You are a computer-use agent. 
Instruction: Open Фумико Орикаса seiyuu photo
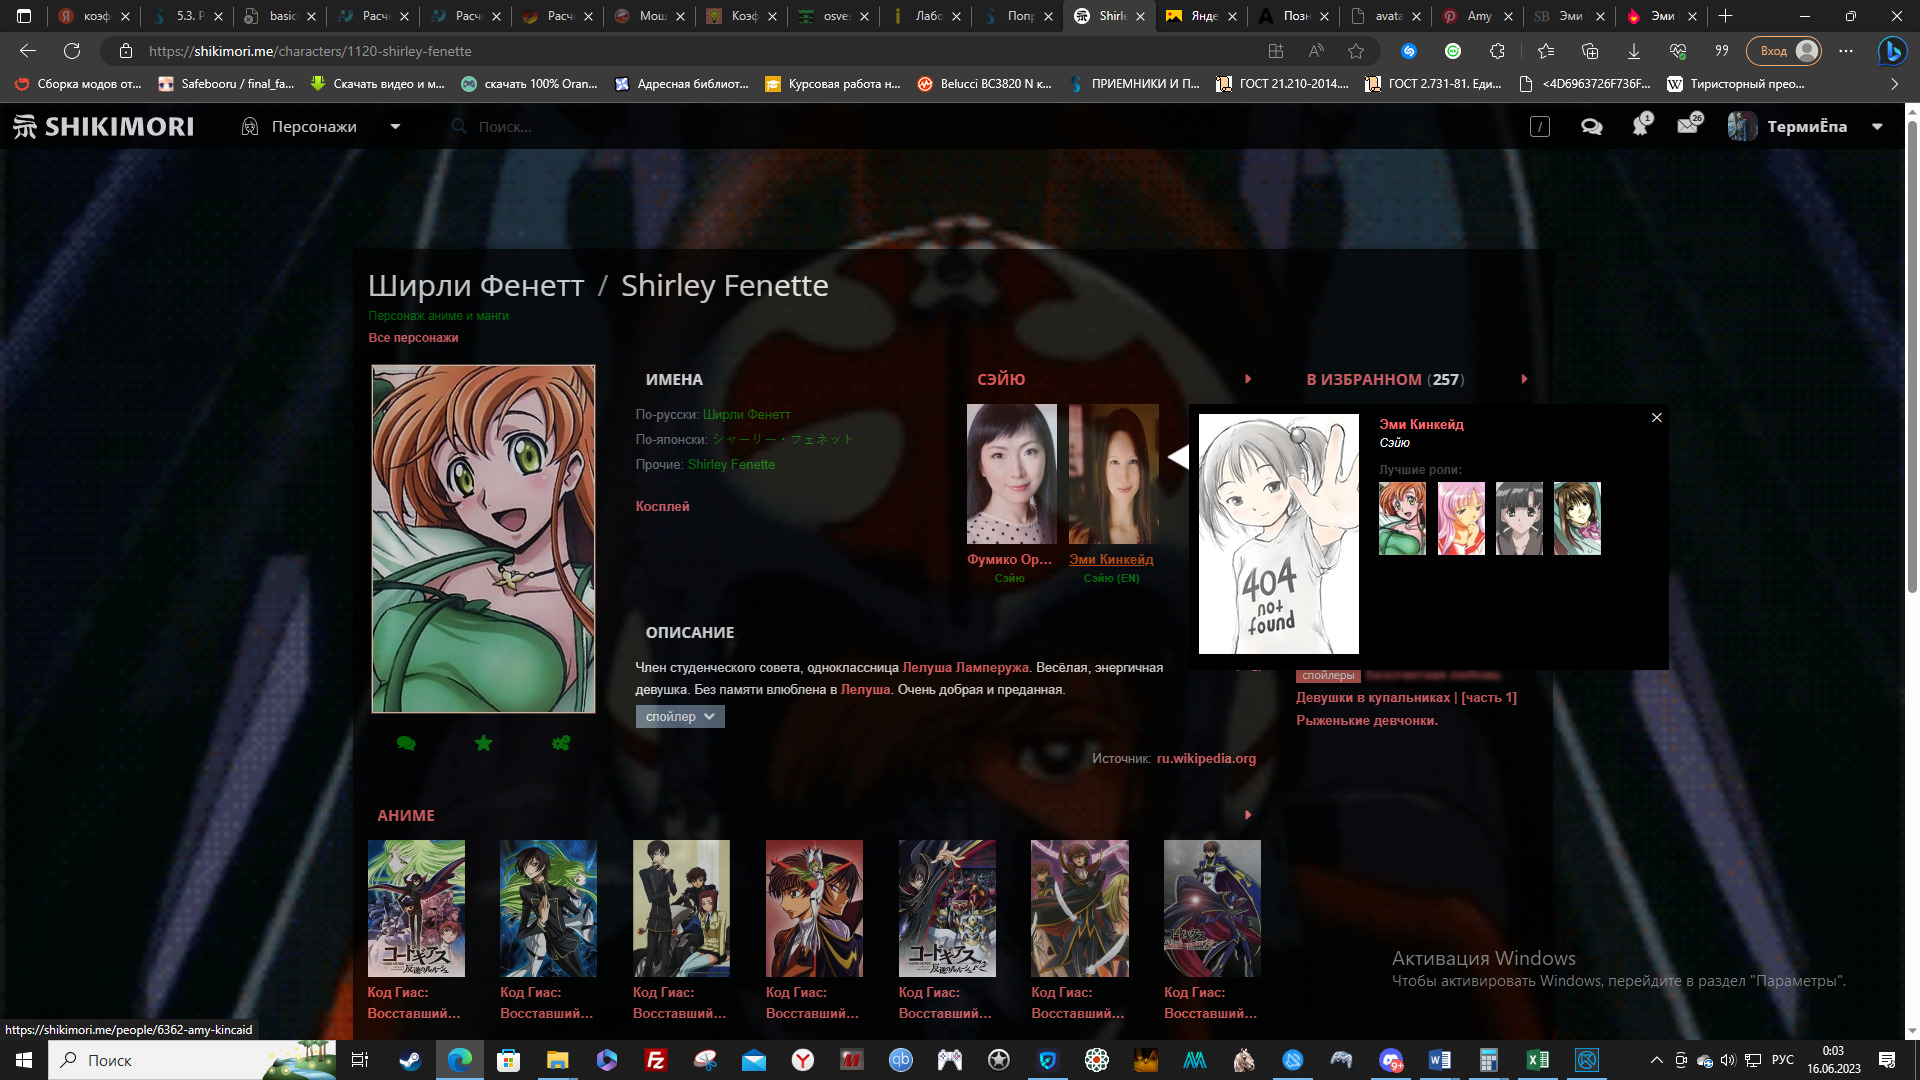pos(1011,474)
